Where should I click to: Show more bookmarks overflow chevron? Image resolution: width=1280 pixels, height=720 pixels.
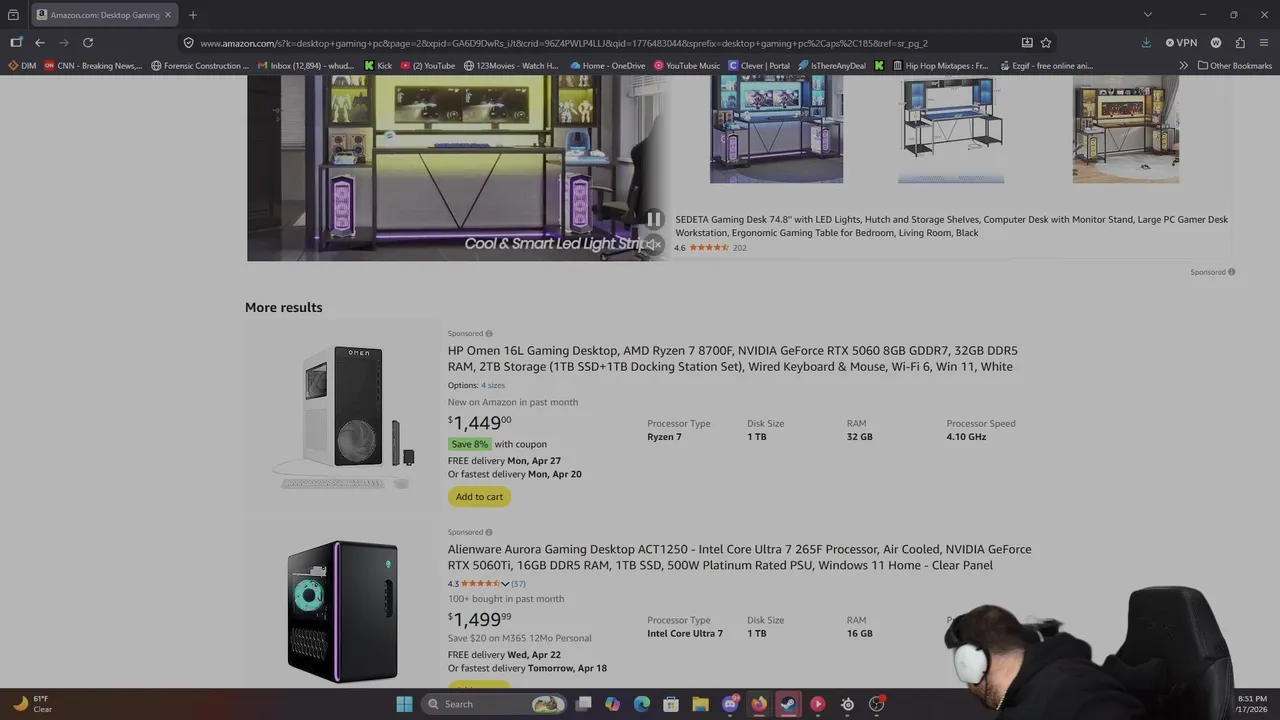pyautogui.click(x=1184, y=66)
